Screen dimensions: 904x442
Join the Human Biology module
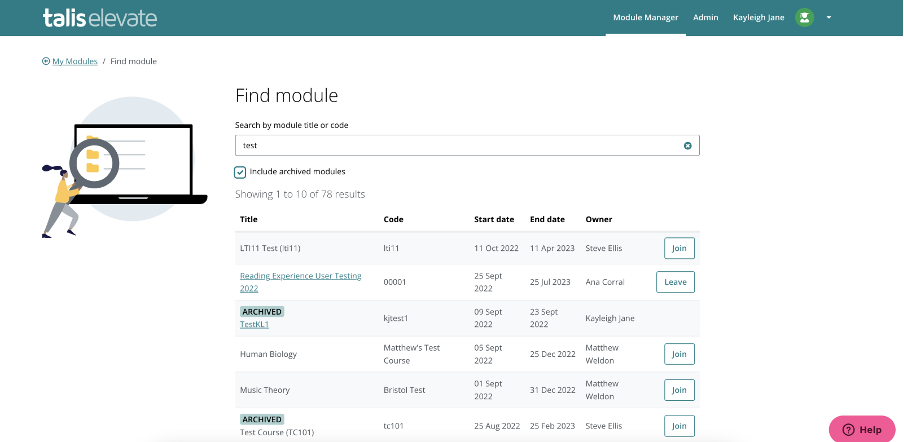click(679, 354)
